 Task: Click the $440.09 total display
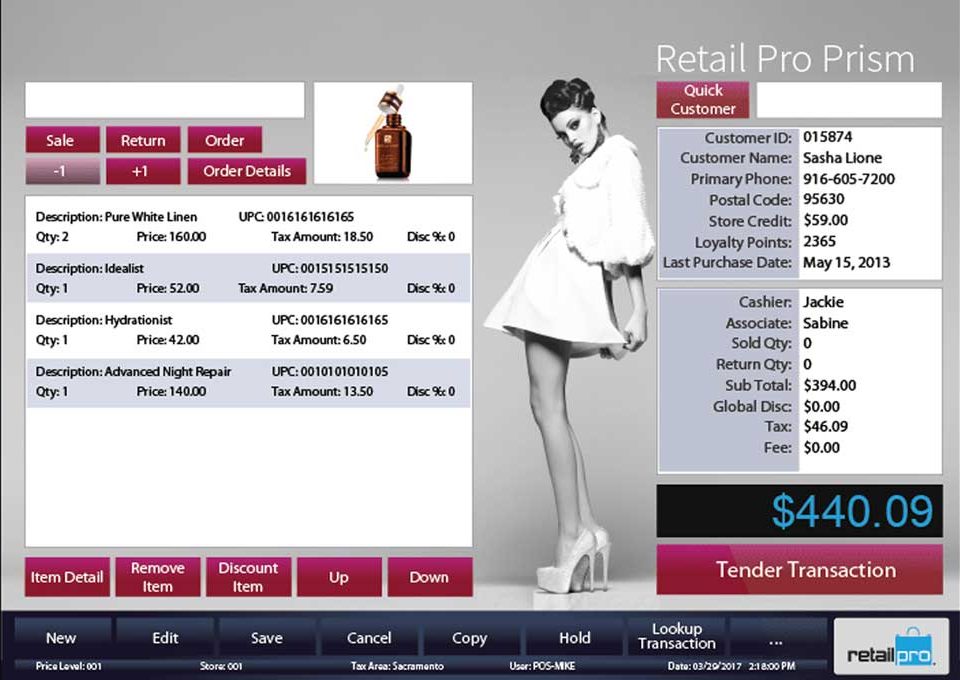tap(800, 511)
